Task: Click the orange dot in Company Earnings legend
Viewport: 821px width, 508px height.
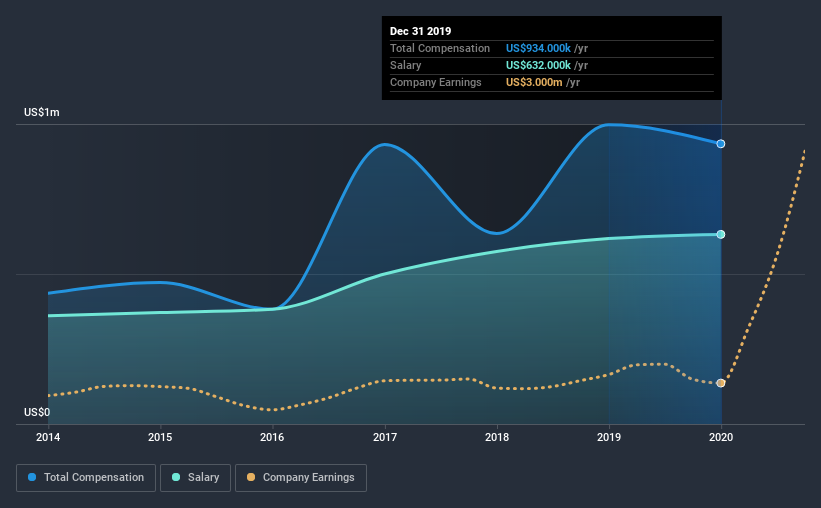Action: tap(251, 477)
